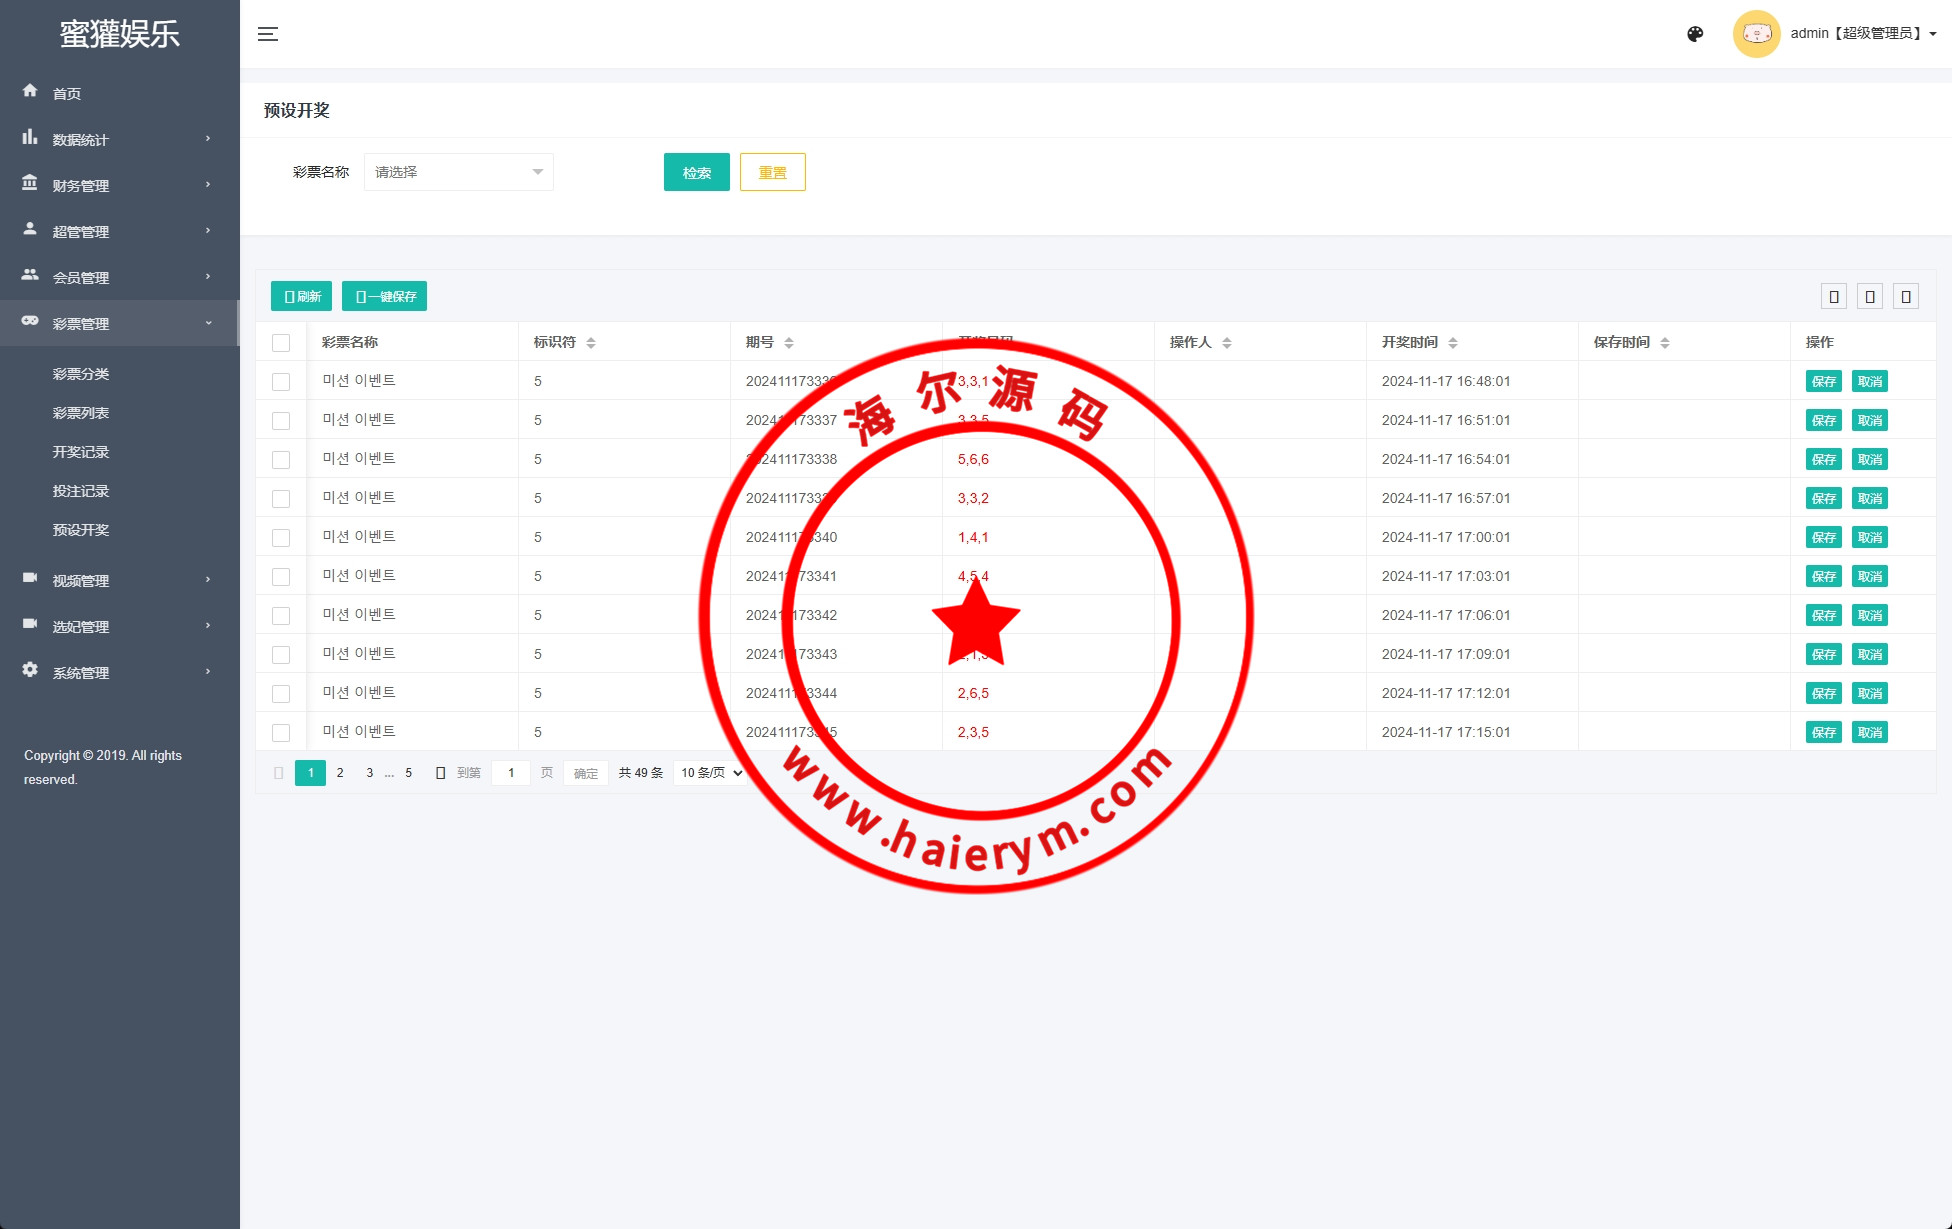
Task: Open 开奖记录 submenu item
Action: click(81, 452)
